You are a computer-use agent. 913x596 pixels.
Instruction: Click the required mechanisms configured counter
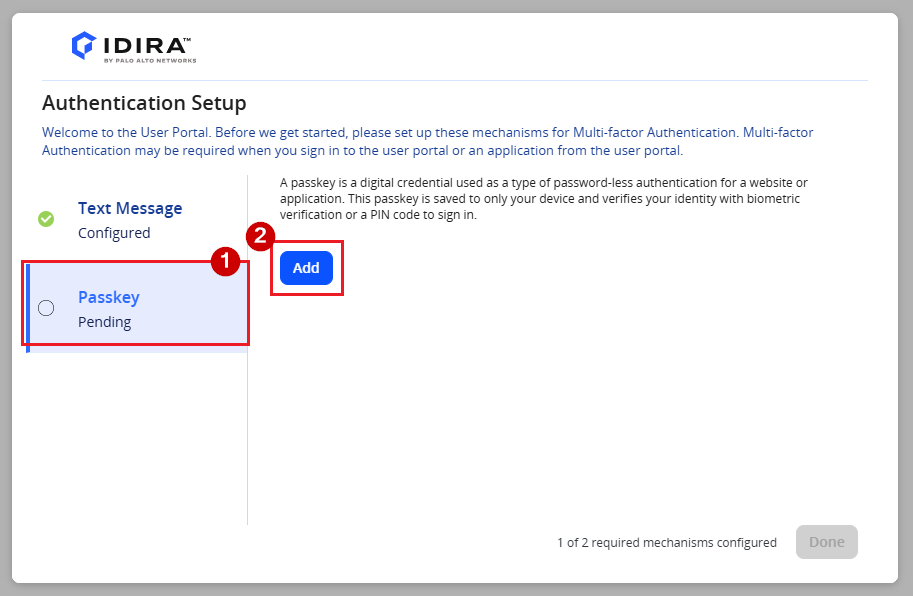pyautogui.click(x=667, y=542)
